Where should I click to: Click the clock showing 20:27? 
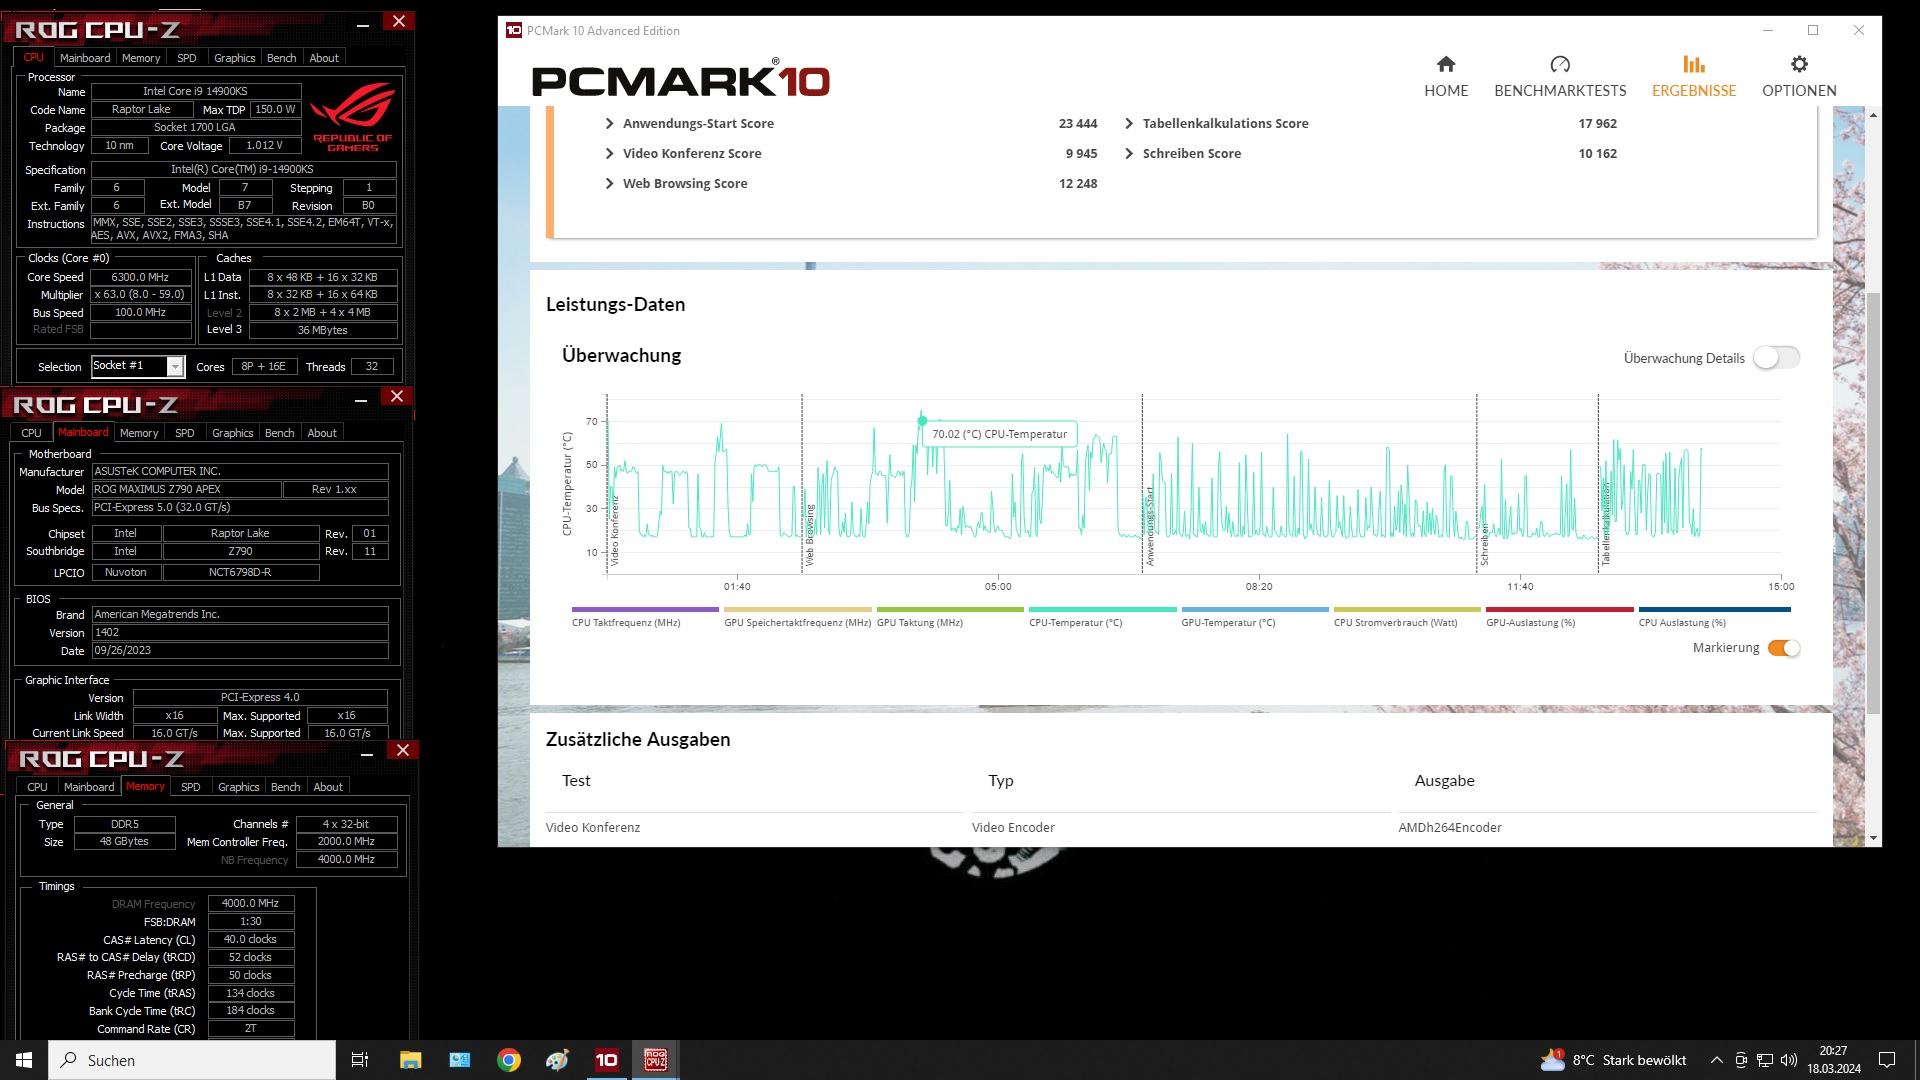tap(1833, 1051)
